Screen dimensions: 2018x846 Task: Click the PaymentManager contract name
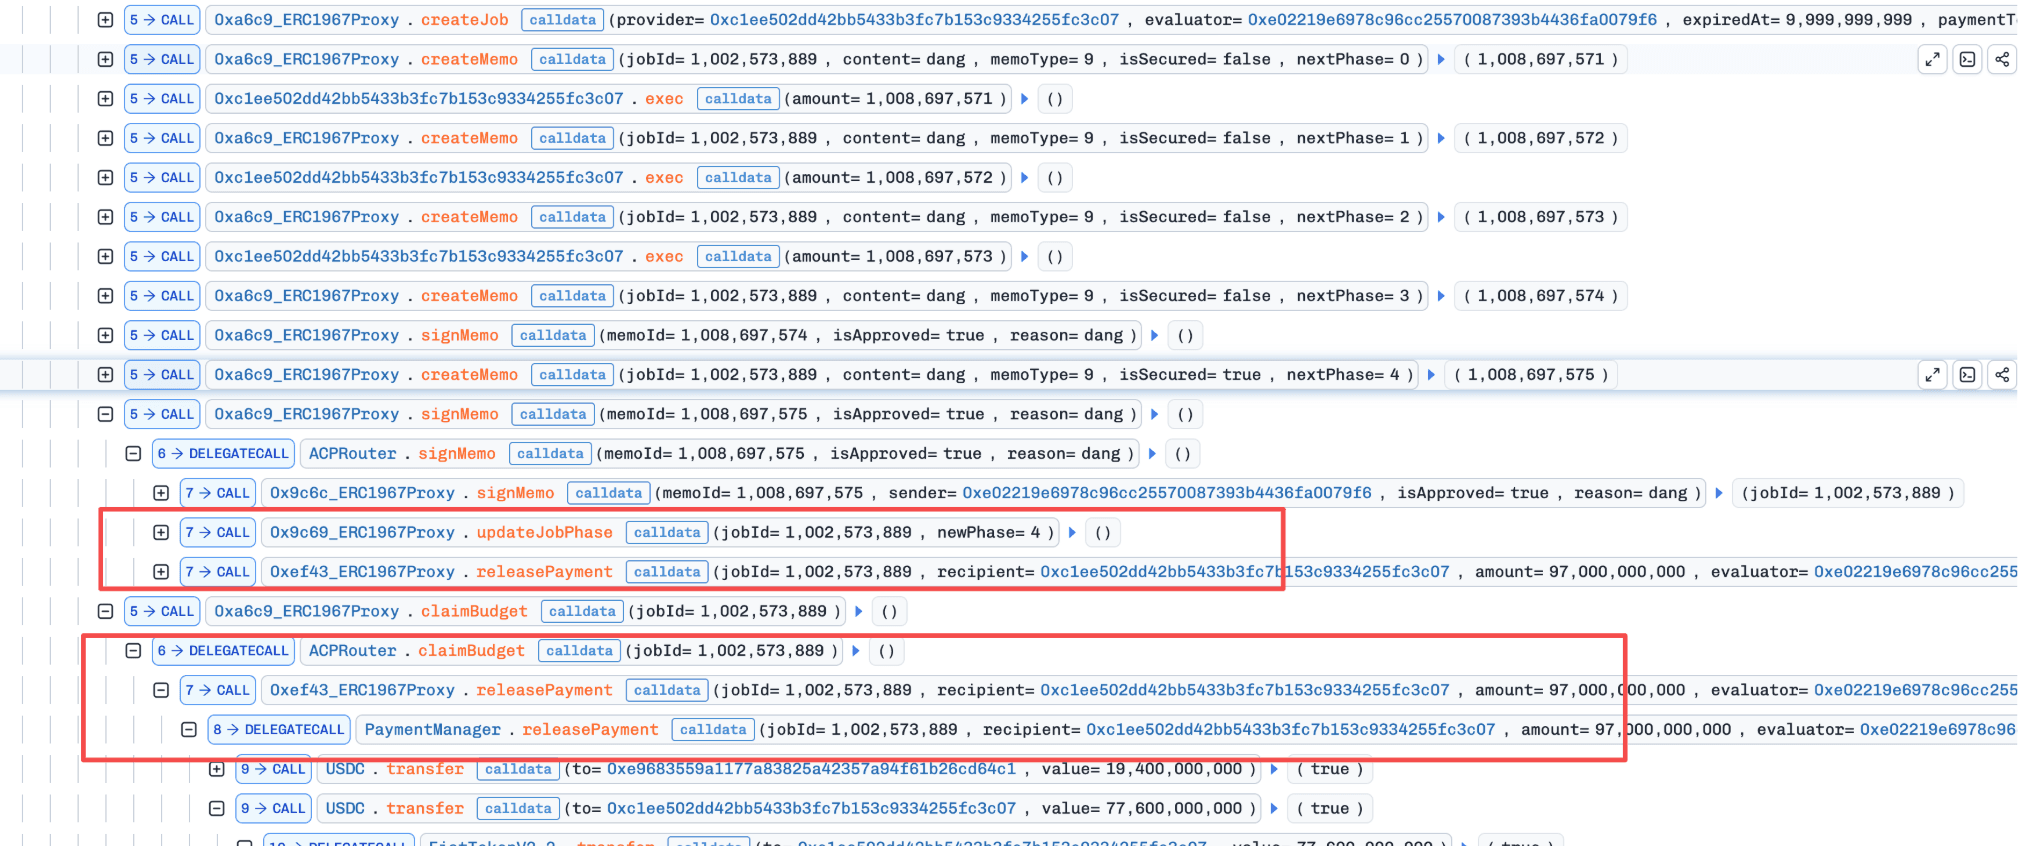point(432,730)
